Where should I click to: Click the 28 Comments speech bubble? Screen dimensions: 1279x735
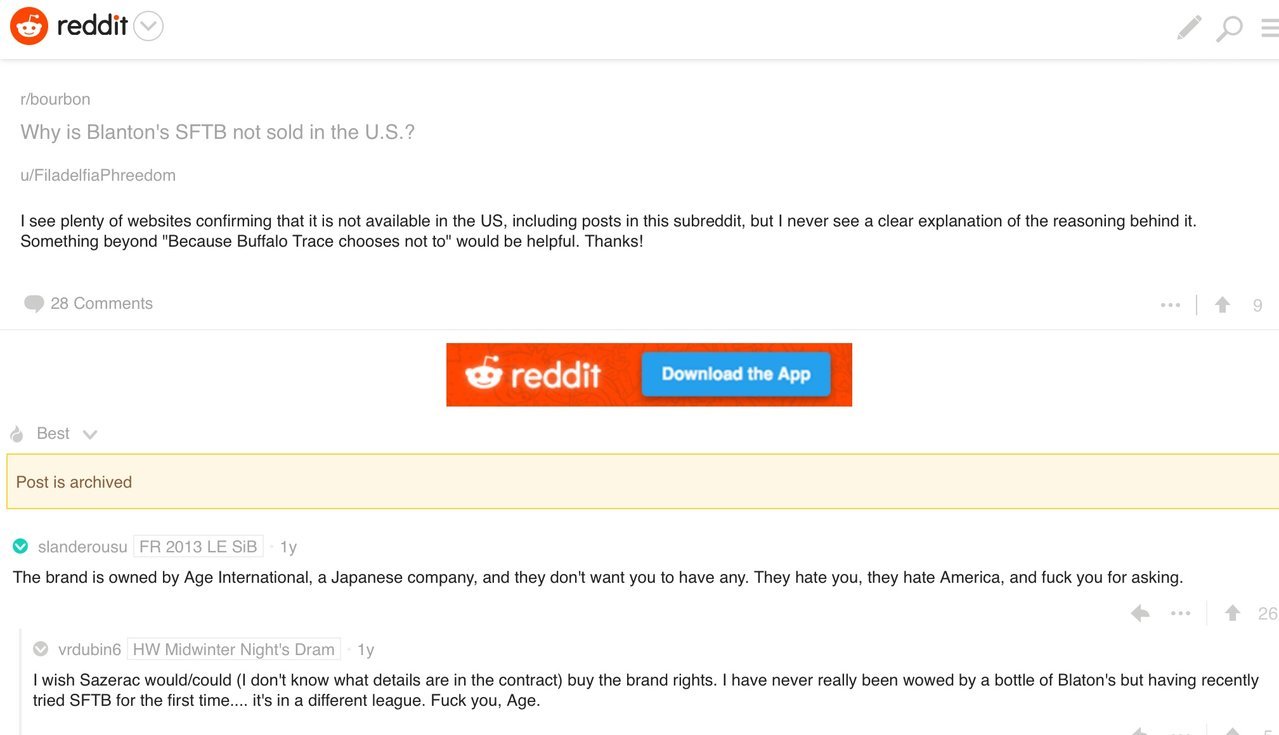(89, 303)
